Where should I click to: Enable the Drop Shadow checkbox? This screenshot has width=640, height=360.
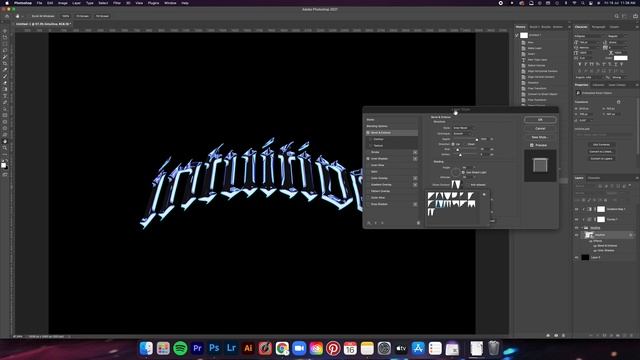click(368, 204)
